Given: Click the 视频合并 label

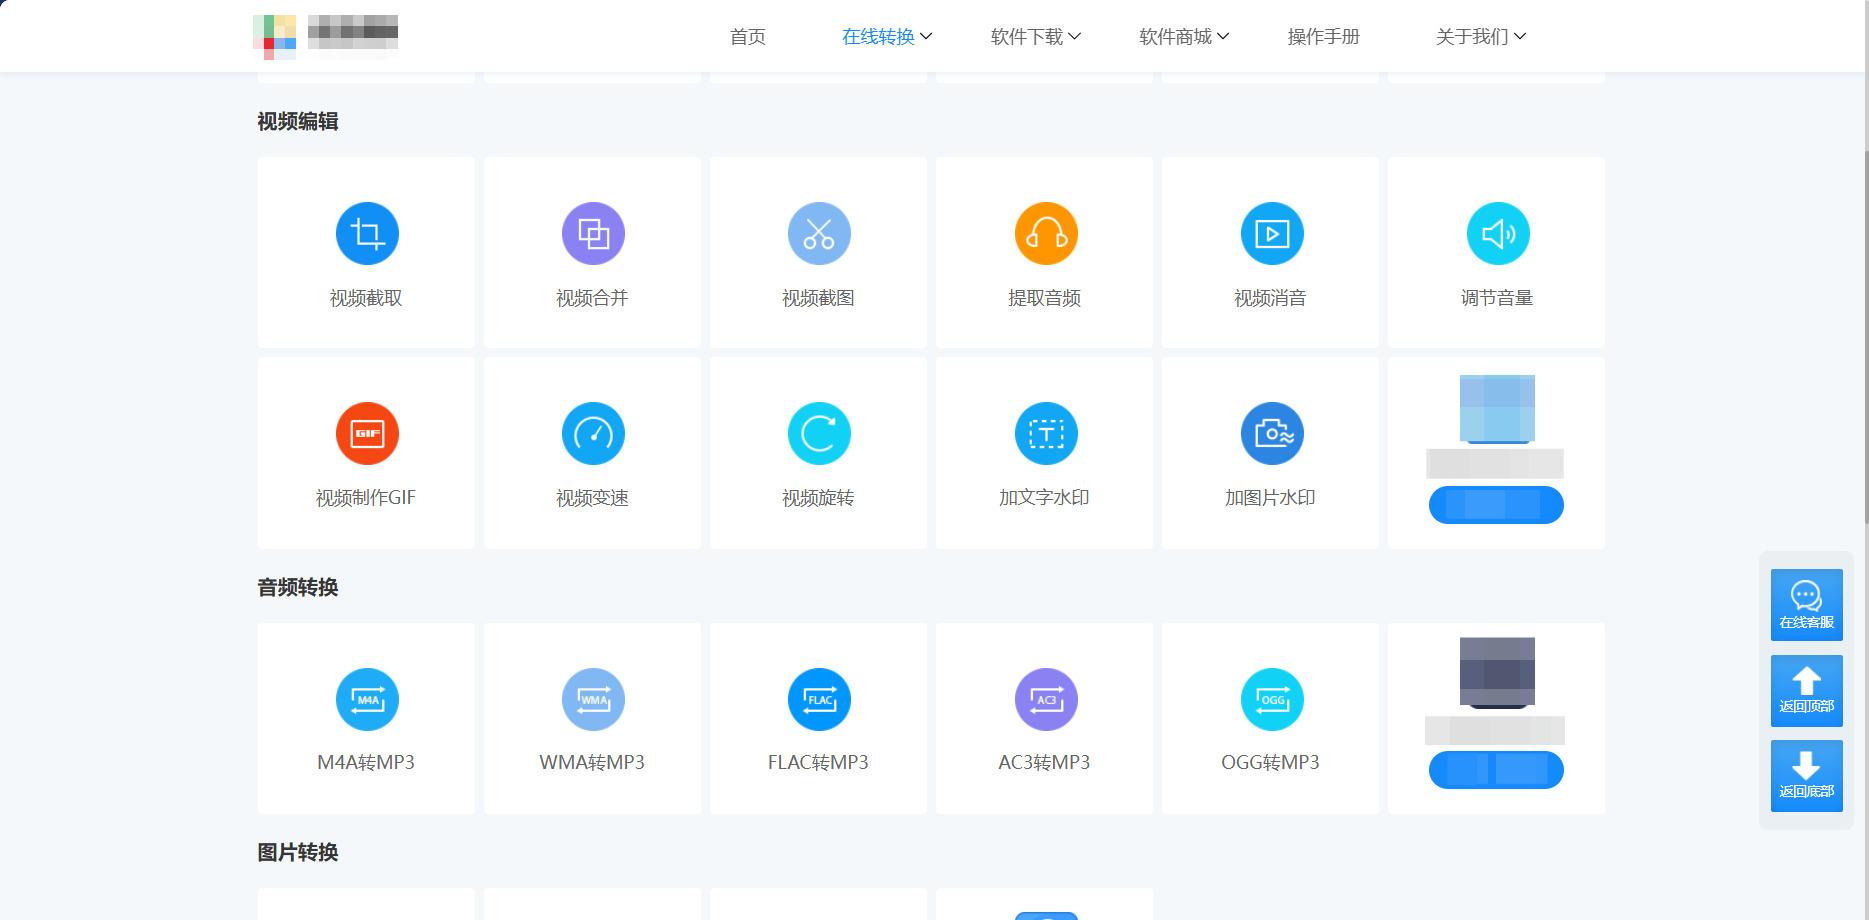Looking at the screenshot, I should (x=592, y=298).
